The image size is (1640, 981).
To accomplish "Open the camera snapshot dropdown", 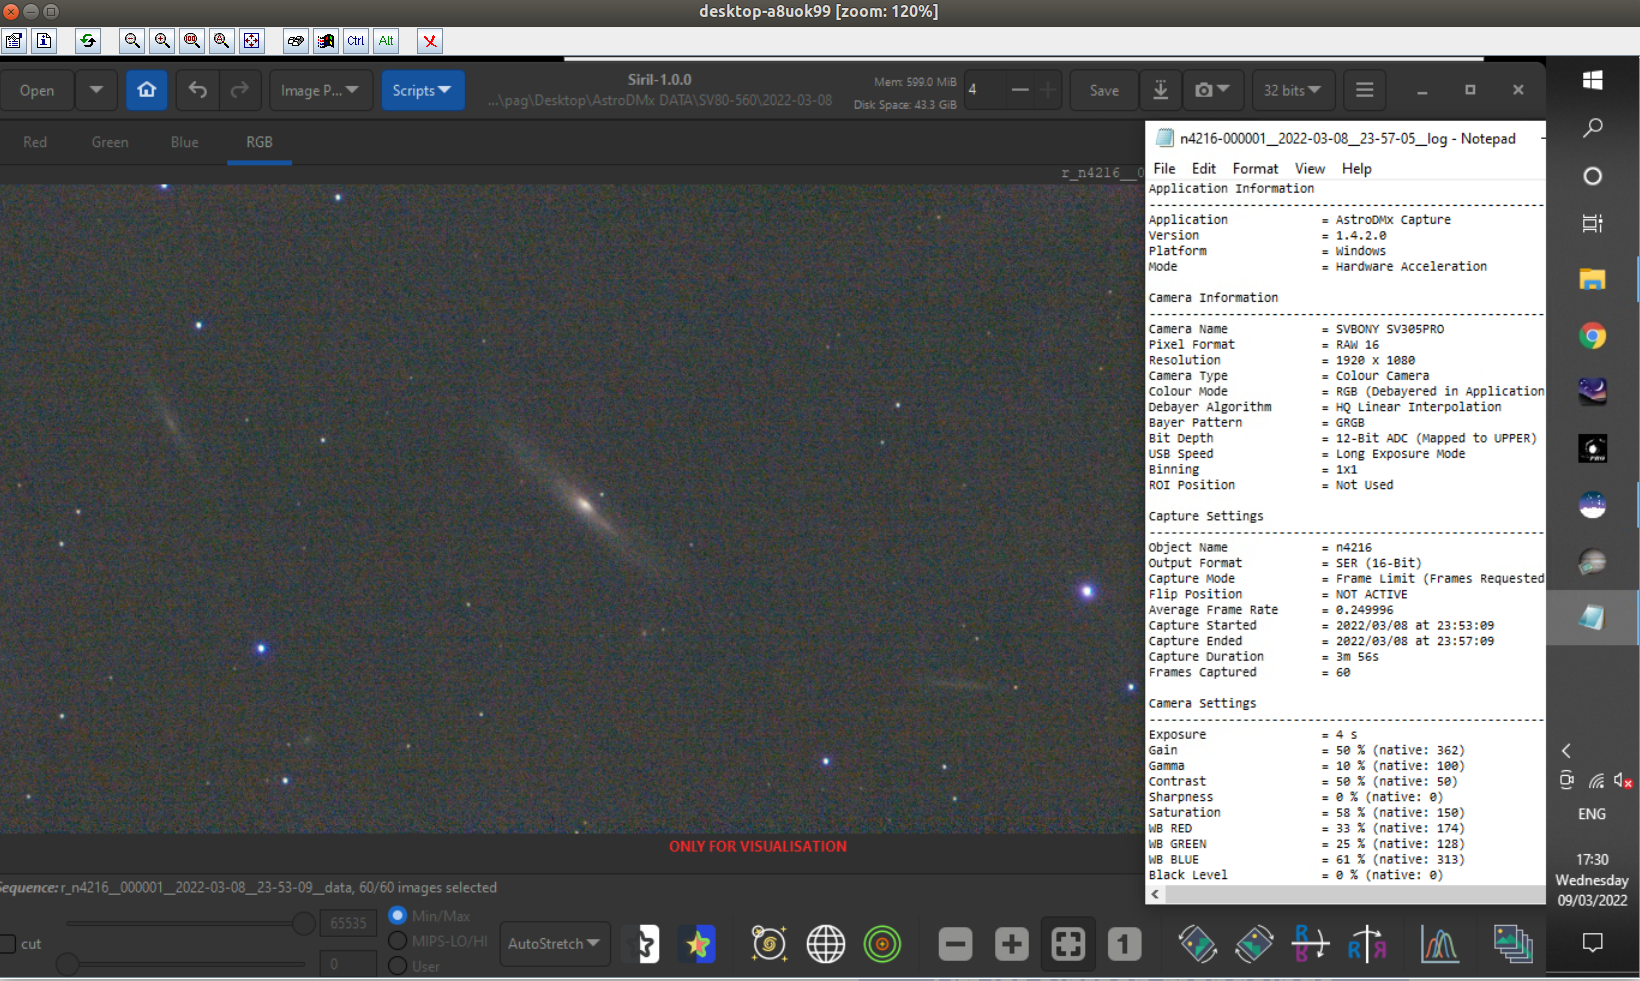I will tap(1212, 90).
